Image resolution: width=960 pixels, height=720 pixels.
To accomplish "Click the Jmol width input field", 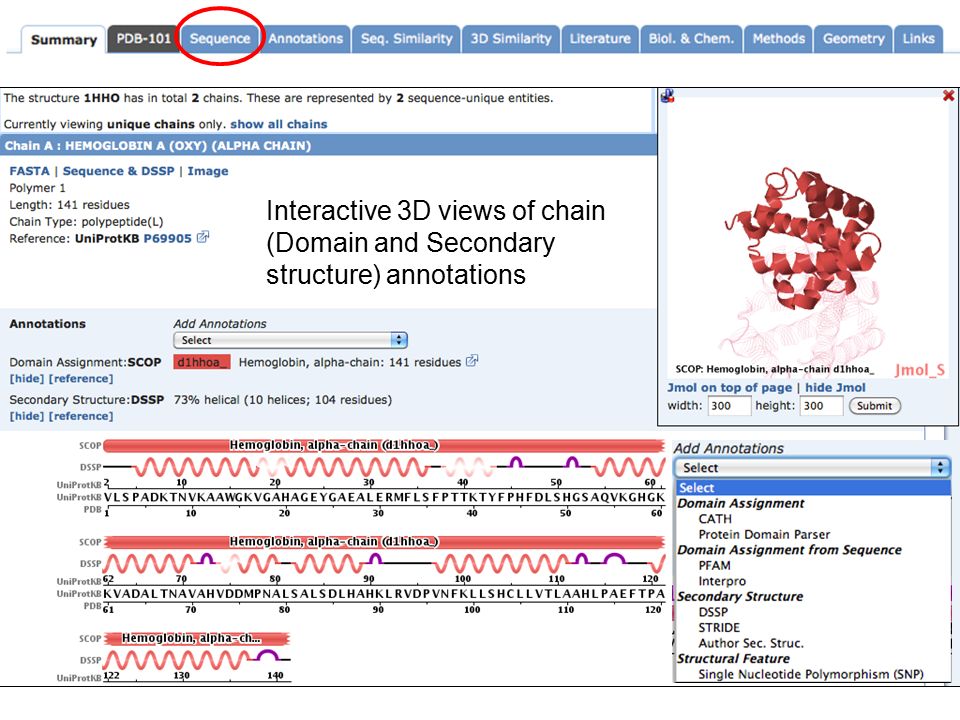I will [729, 406].
